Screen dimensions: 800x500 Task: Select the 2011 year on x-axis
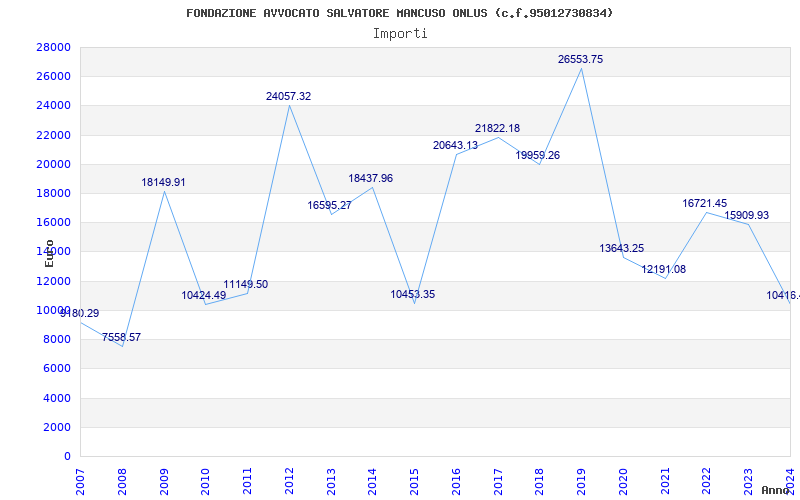point(247,482)
